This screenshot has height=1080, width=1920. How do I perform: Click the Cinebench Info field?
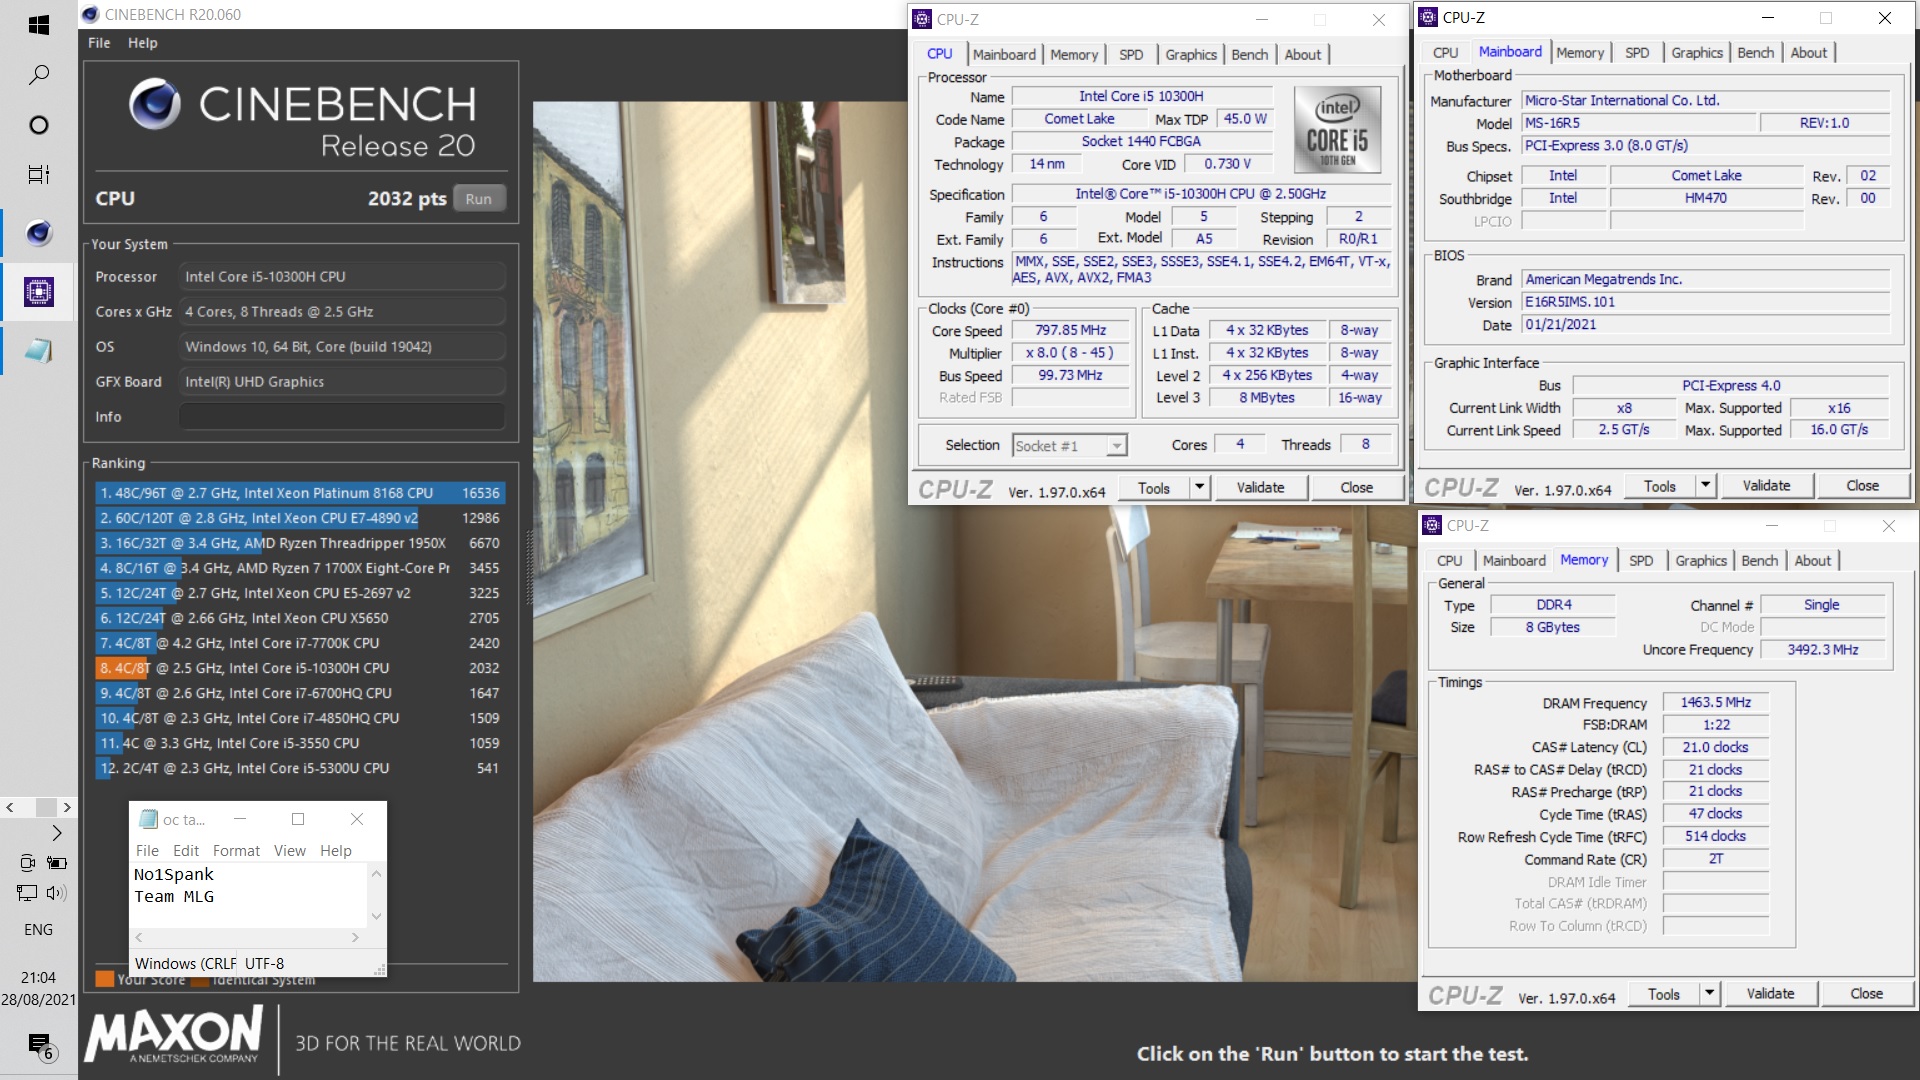[x=342, y=417]
